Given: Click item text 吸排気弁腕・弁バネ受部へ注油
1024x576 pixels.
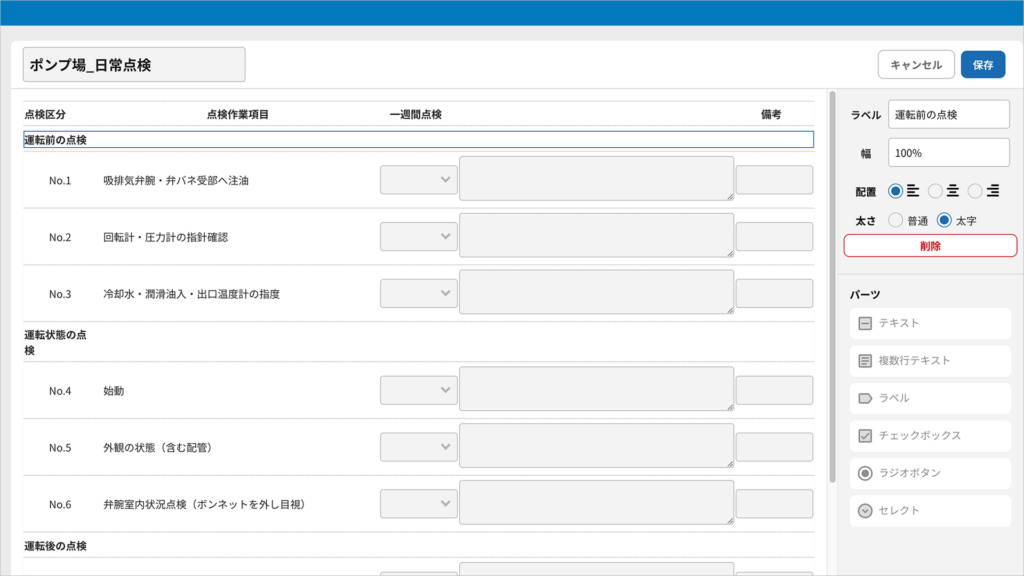Looking at the screenshot, I should point(176,180).
